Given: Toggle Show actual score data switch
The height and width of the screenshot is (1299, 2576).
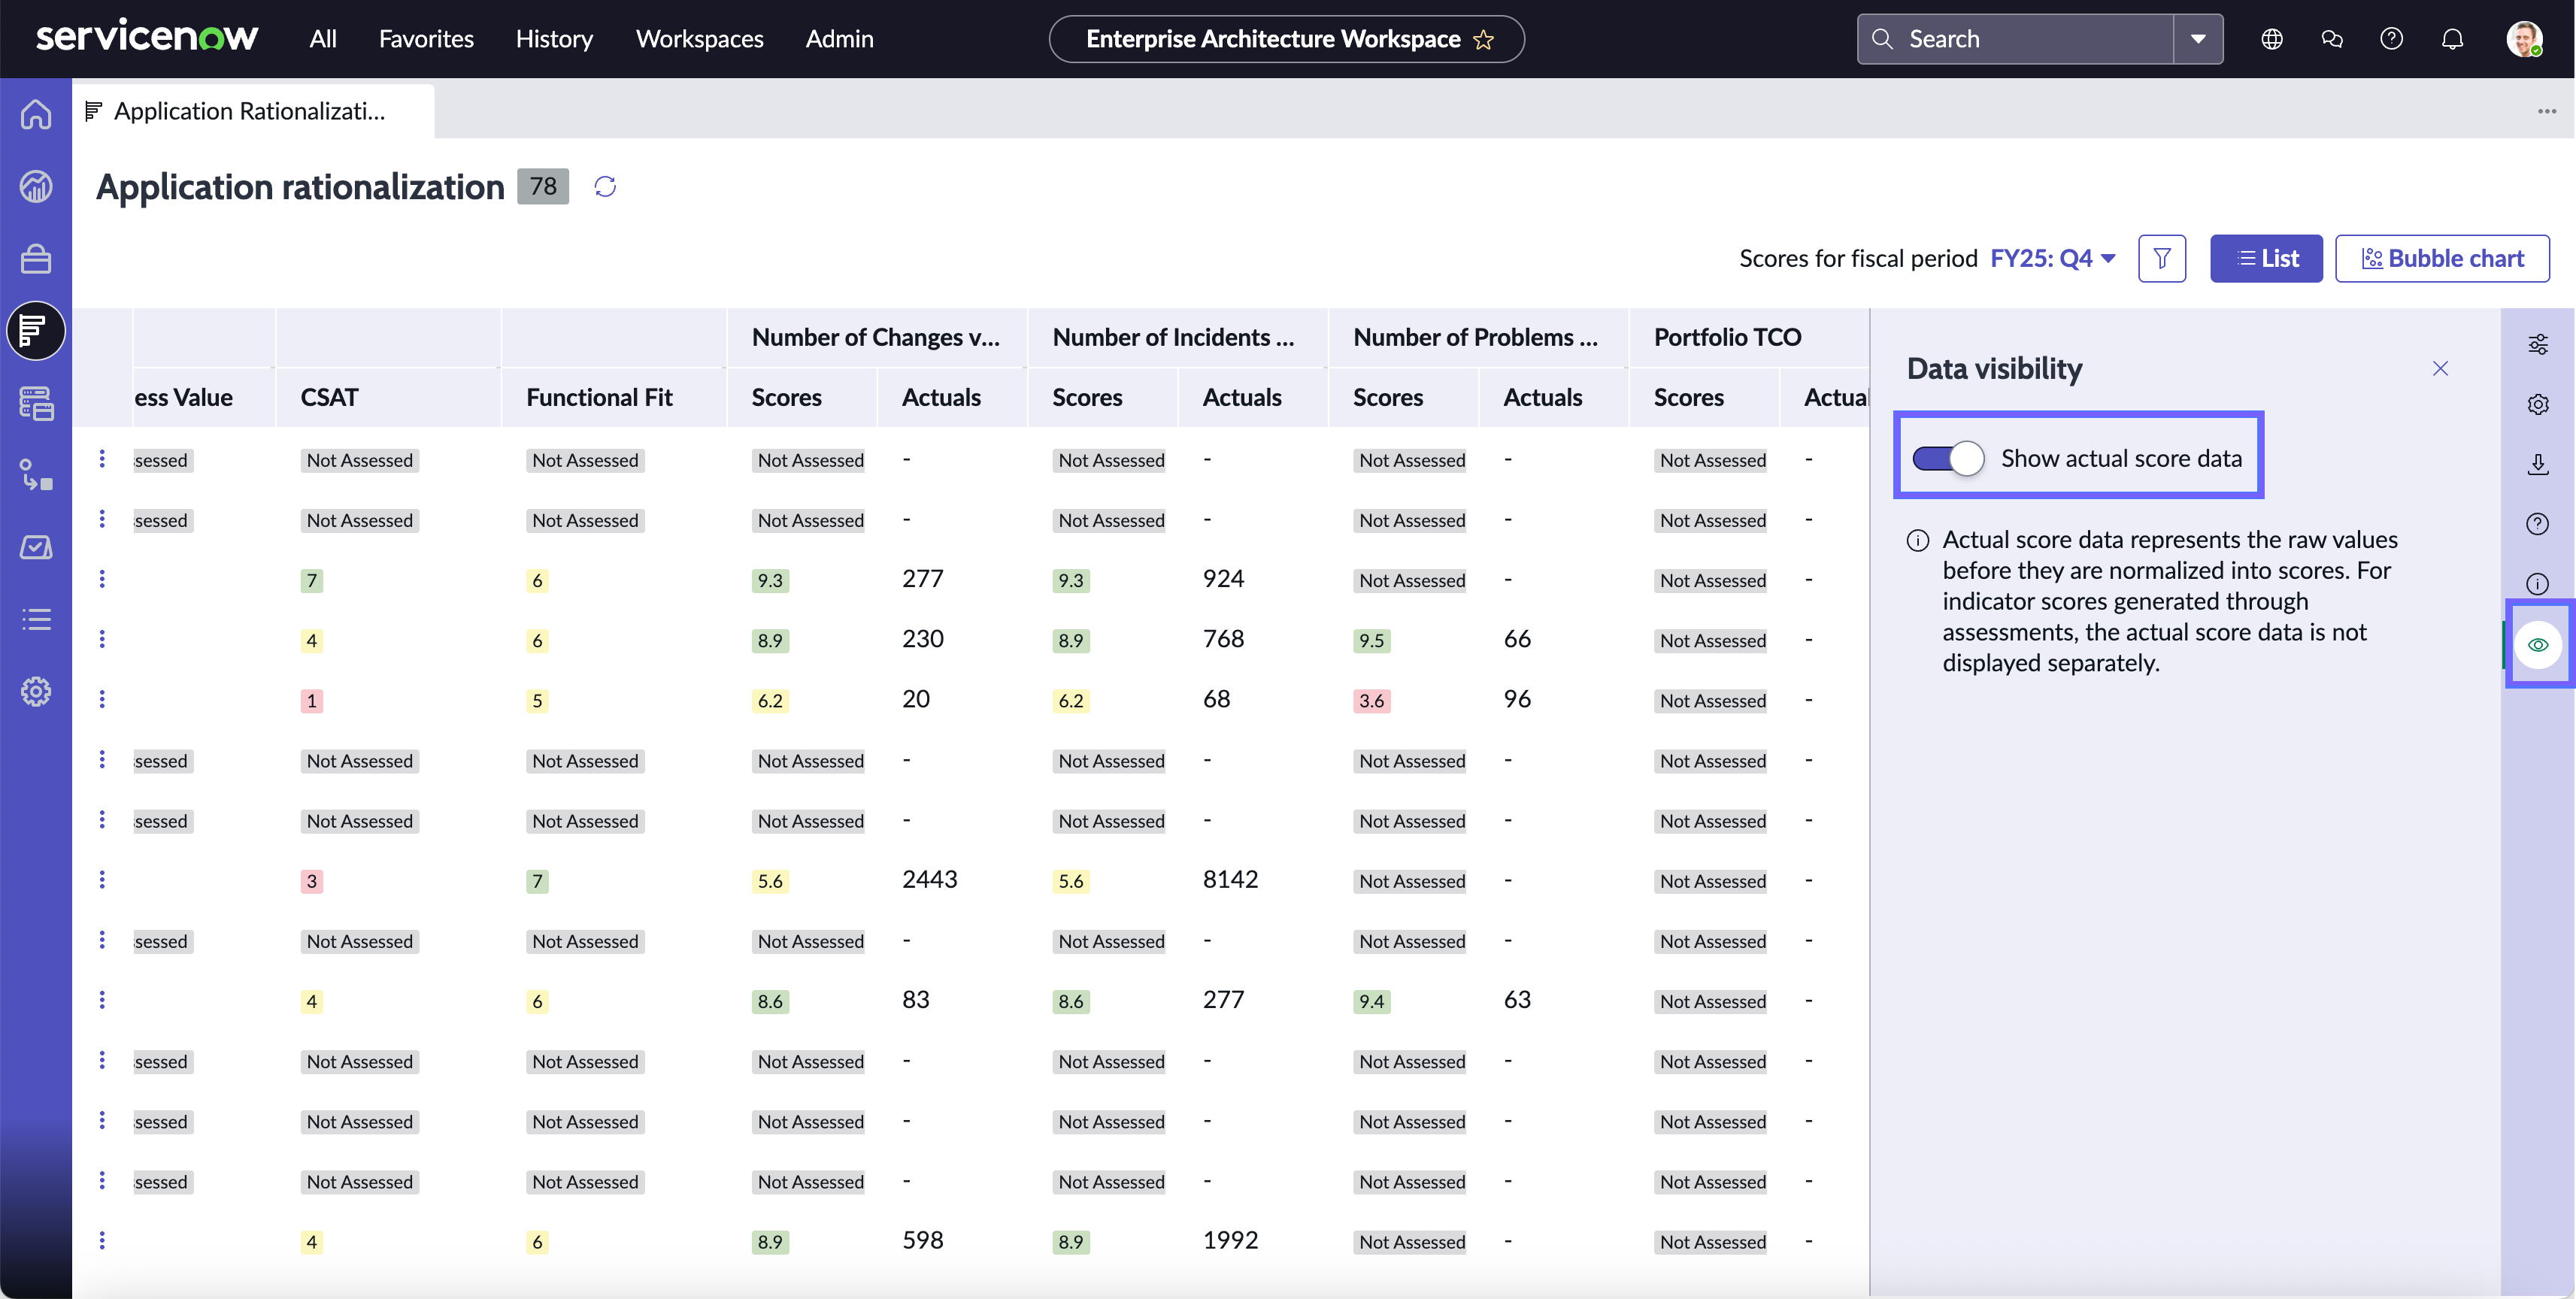Looking at the screenshot, I should pyautogui.click(x=1947, y=458).
